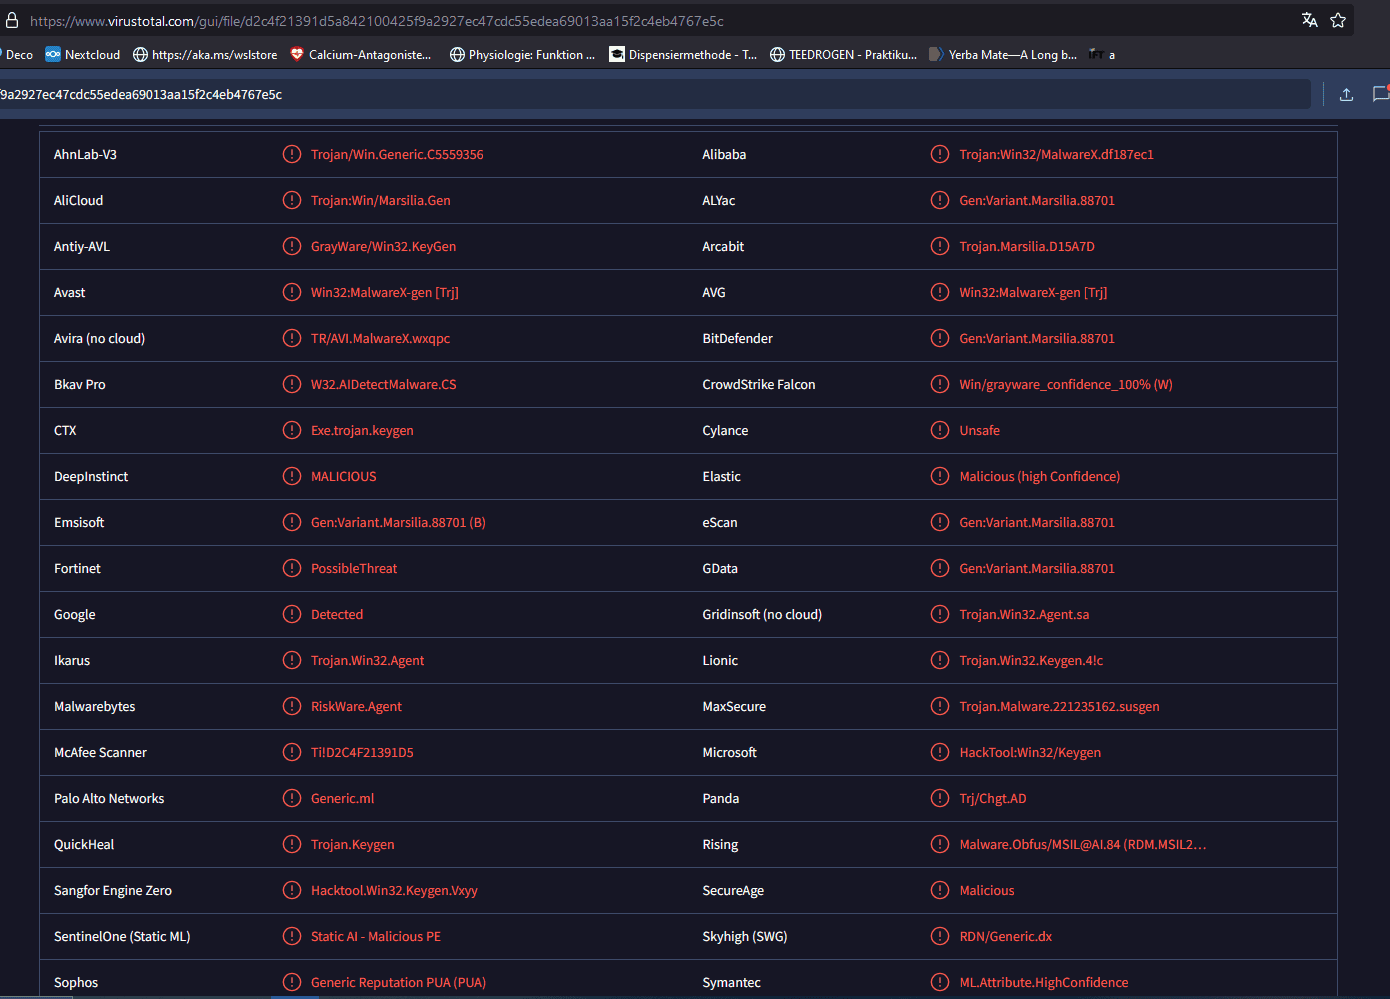
Task: Select the Emsisoft result Gen:Variant.Marsilia.88701 (B)
Action: click(x=398, y=522)
